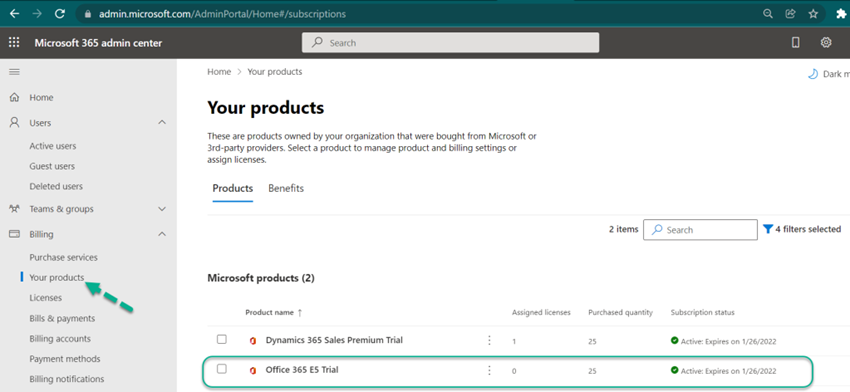Click the browser forward arrow

coord(37,14)
